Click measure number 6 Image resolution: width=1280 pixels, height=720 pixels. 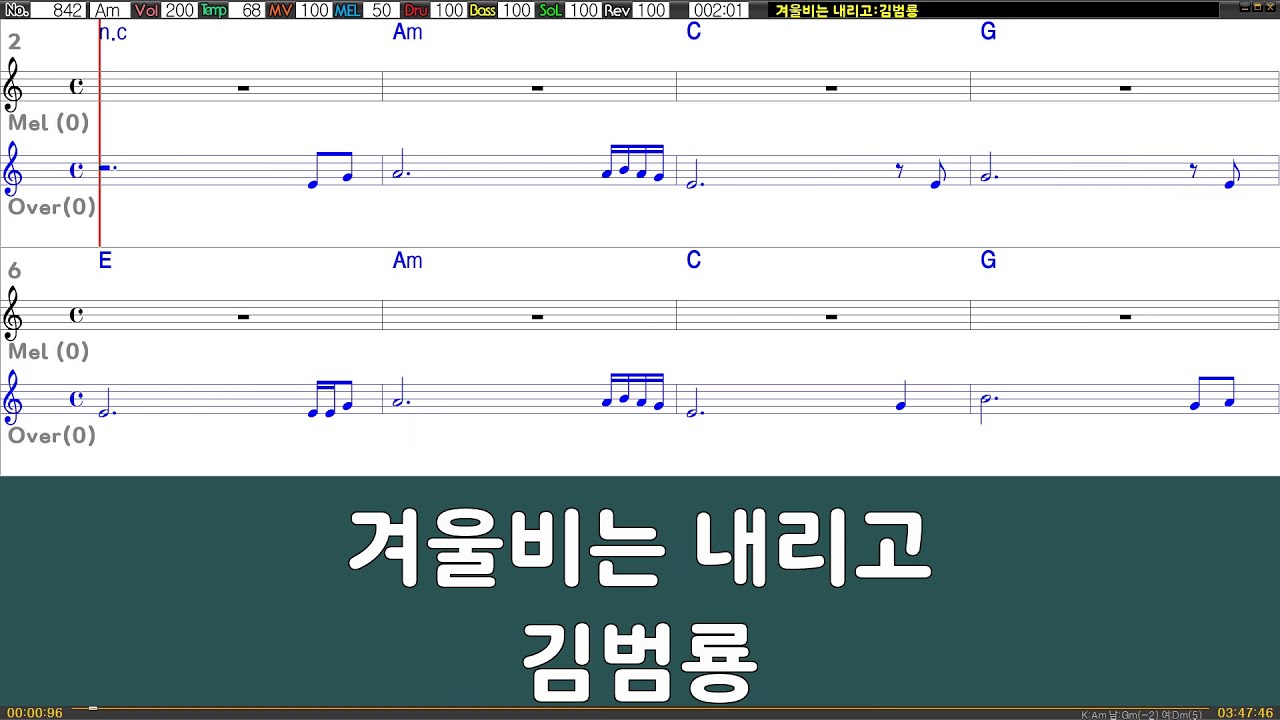[14, 271]
